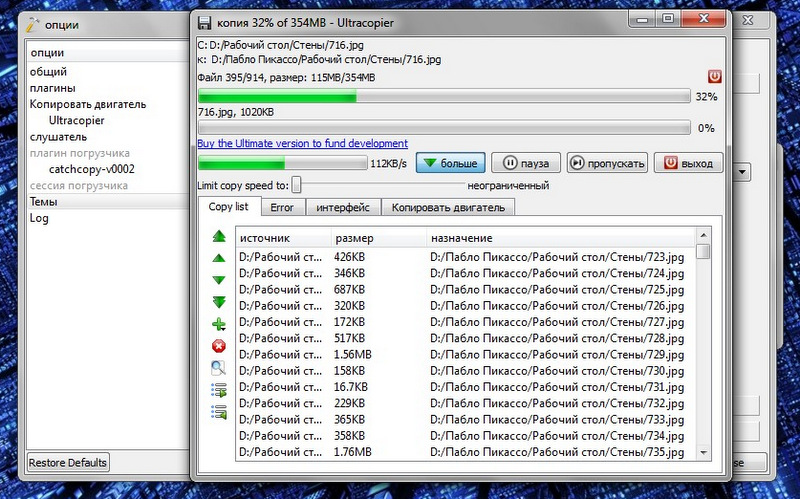Open the интерфейс tab
Image resolution: width=800 pixels, height=499 pixels.
pyautogui.click(x=343, y=208)
